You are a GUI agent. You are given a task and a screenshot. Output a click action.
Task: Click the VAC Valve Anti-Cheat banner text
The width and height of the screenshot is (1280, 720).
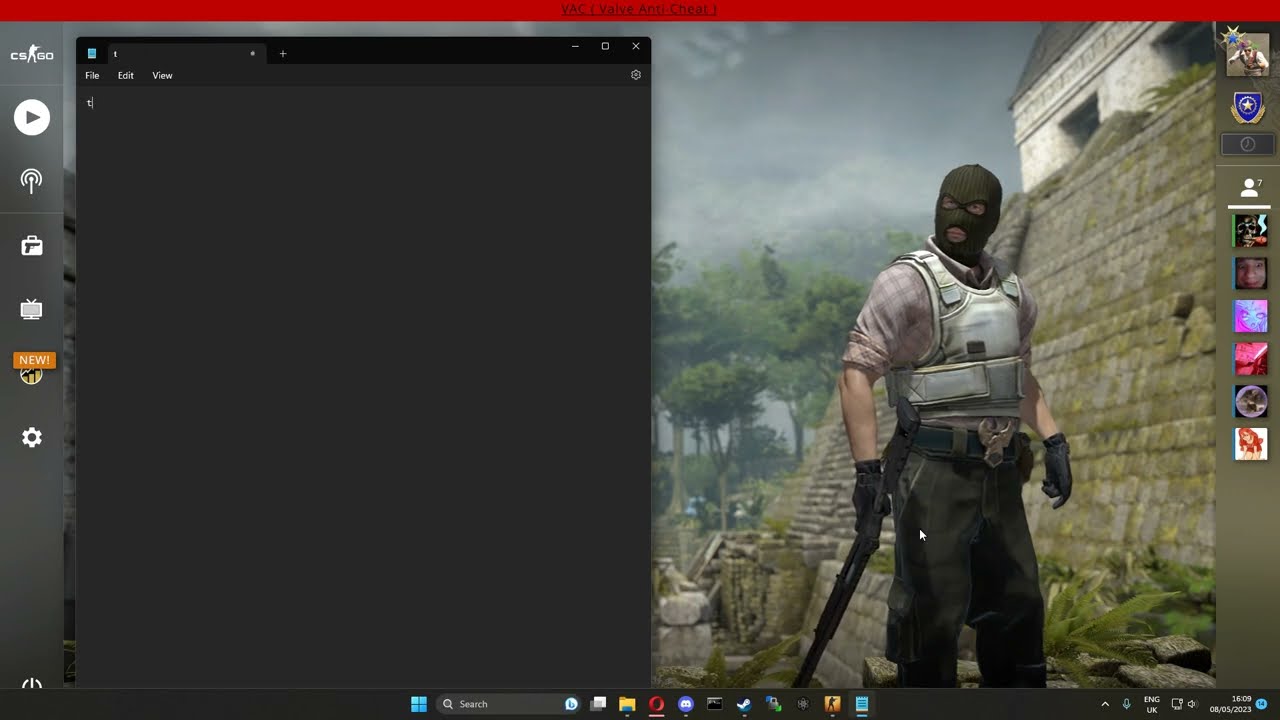[639, 9]
